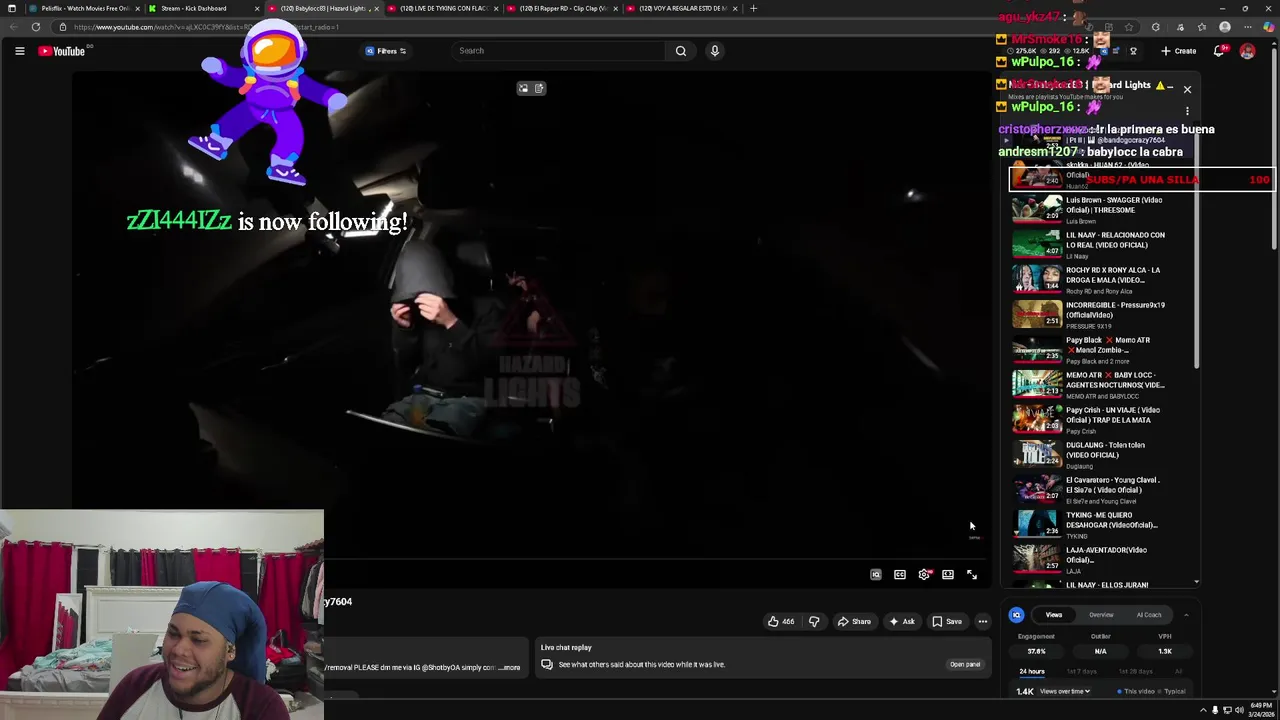Click the miniplayer overlay icon above video
This screenshot has height=720, width=1280.
[x=523, y=89]
